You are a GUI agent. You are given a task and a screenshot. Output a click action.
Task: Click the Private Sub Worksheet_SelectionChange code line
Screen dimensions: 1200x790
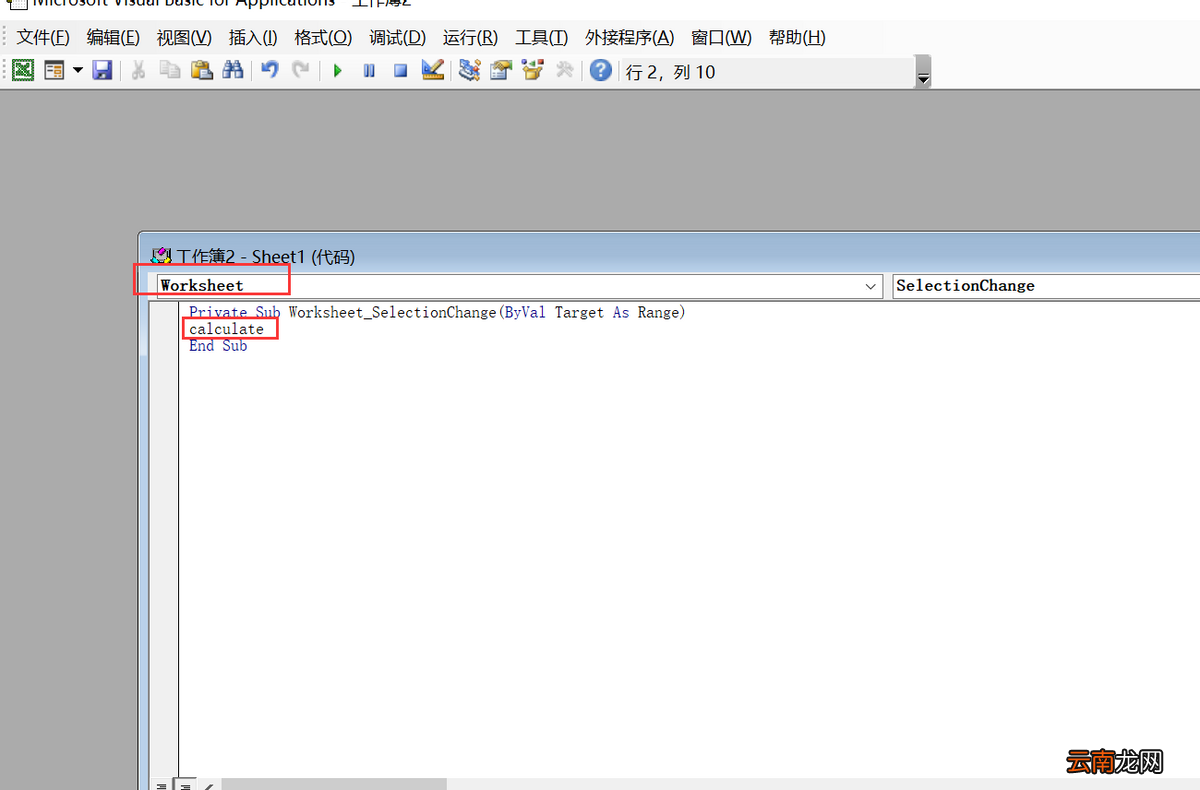(437, 312)
